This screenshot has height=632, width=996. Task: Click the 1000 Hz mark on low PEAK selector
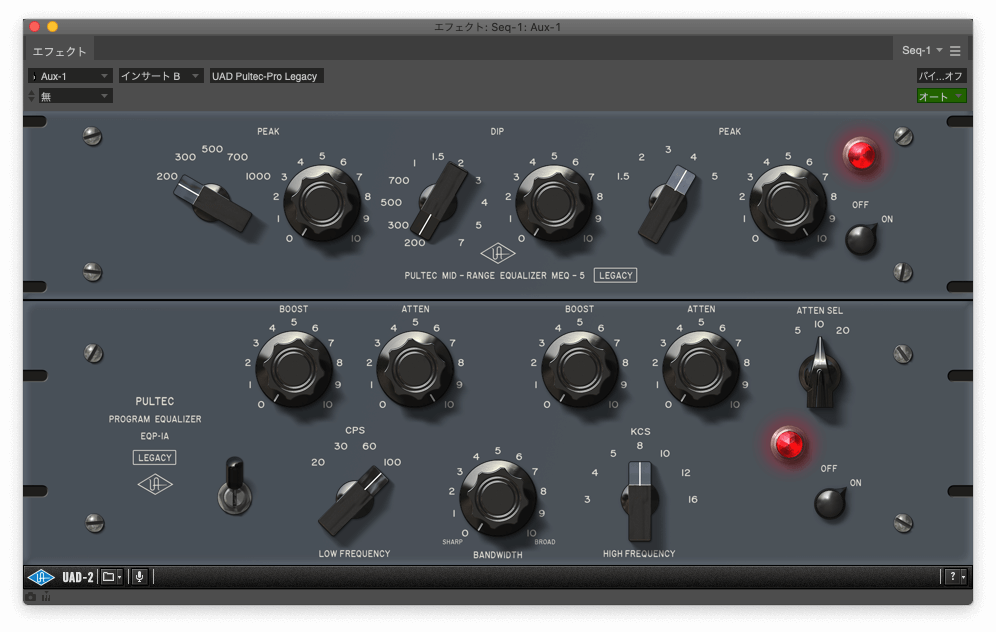258,176
